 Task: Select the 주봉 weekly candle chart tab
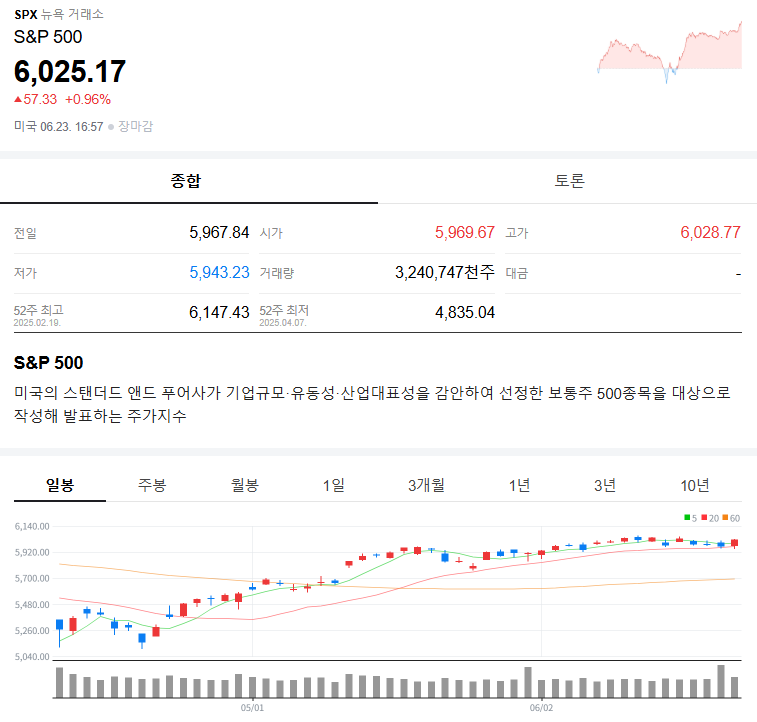pos(152,485)
